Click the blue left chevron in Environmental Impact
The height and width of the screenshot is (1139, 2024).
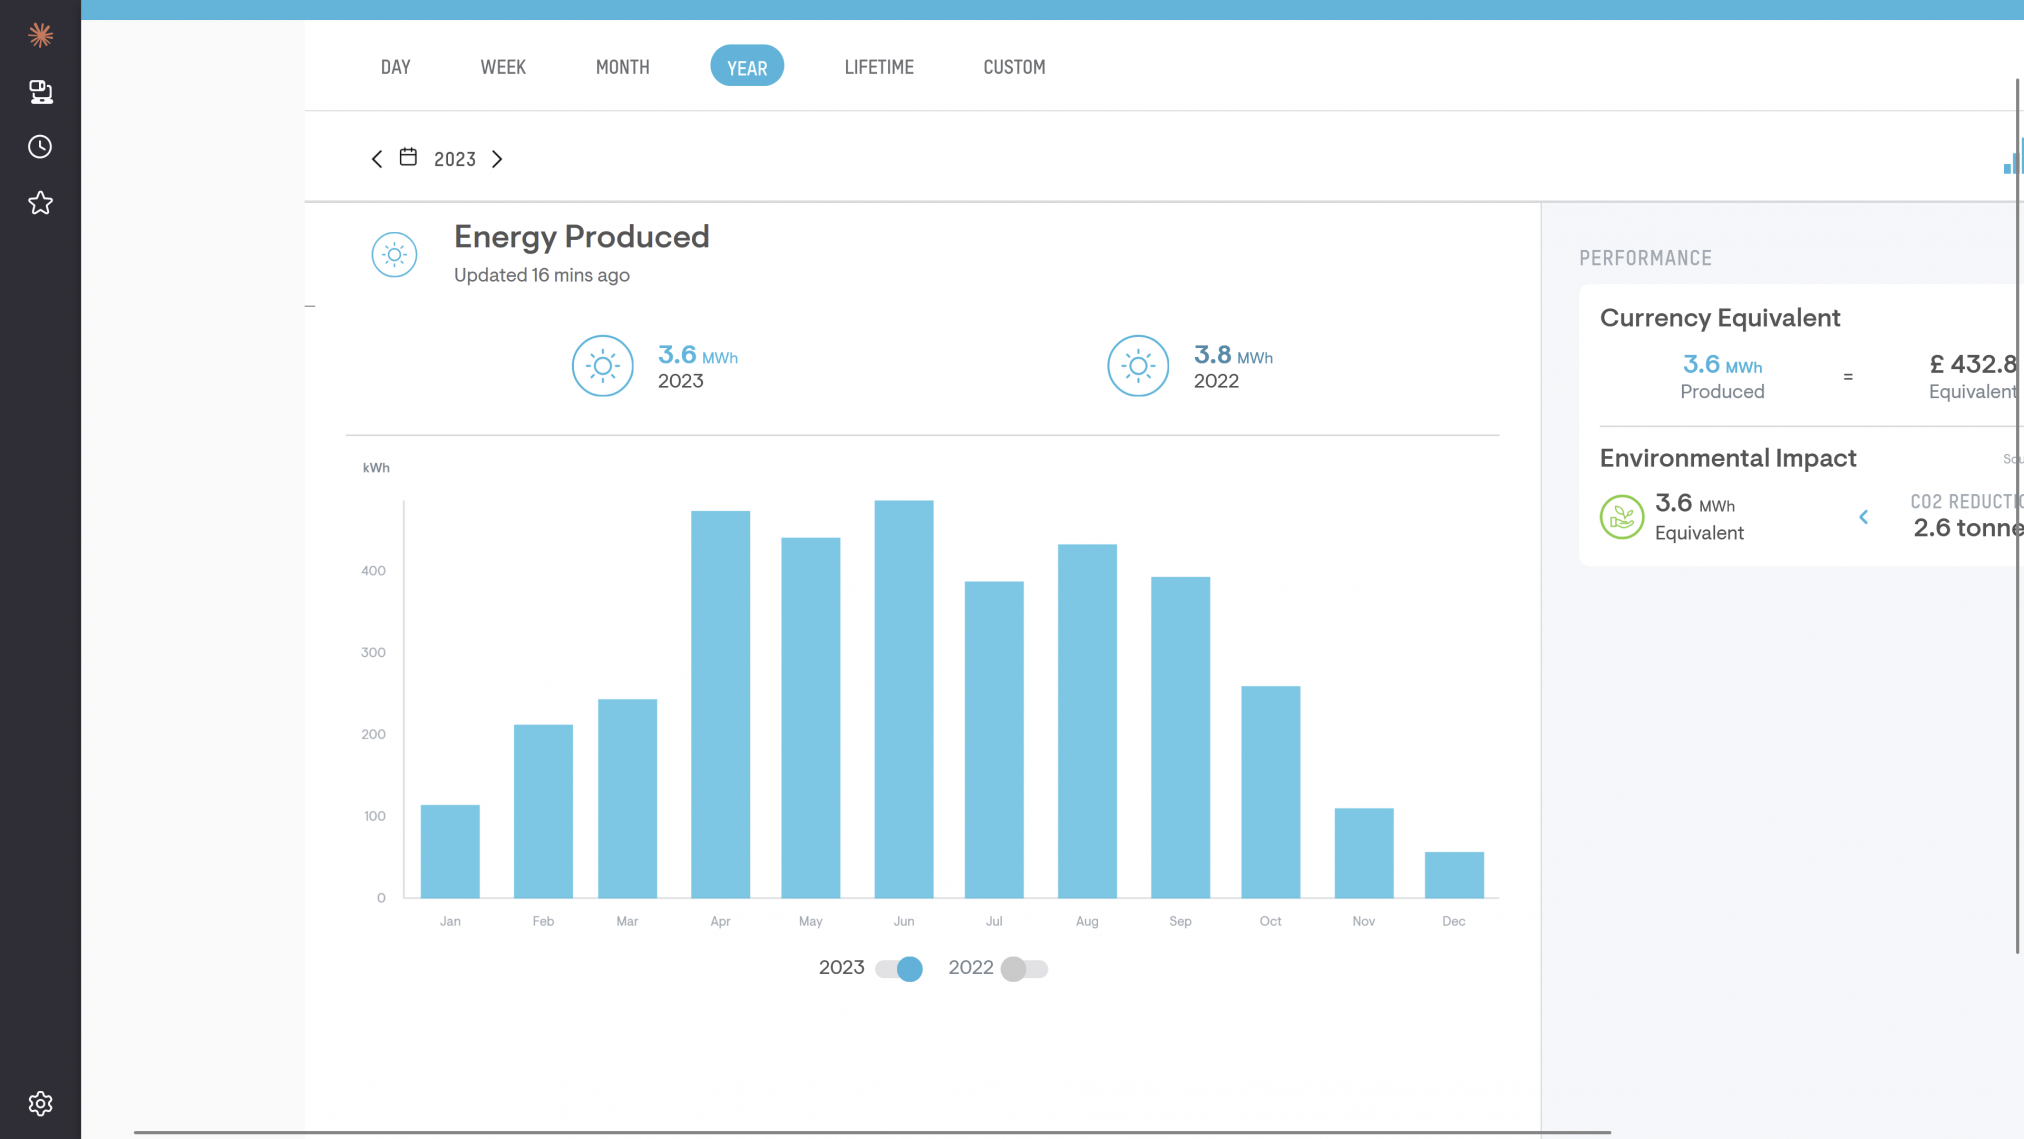1863,517
